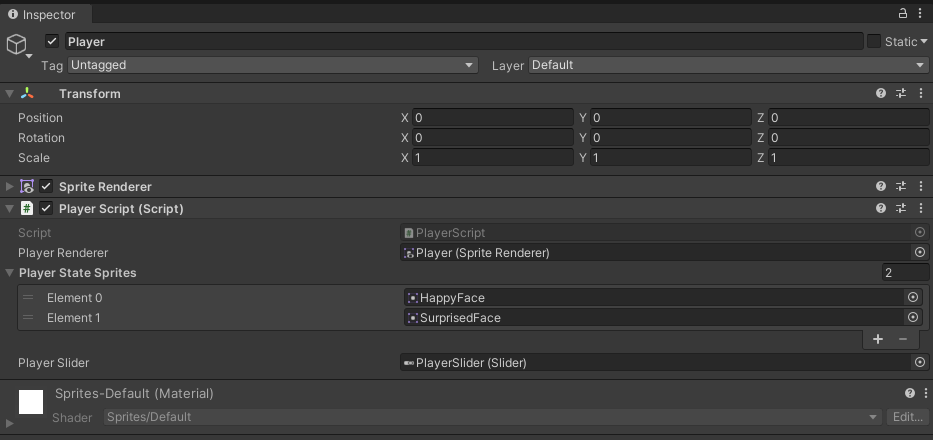Click the Sprites-Default material preview swatch
Viewport: 933px width, 440px height.
[x=31, y=402]
